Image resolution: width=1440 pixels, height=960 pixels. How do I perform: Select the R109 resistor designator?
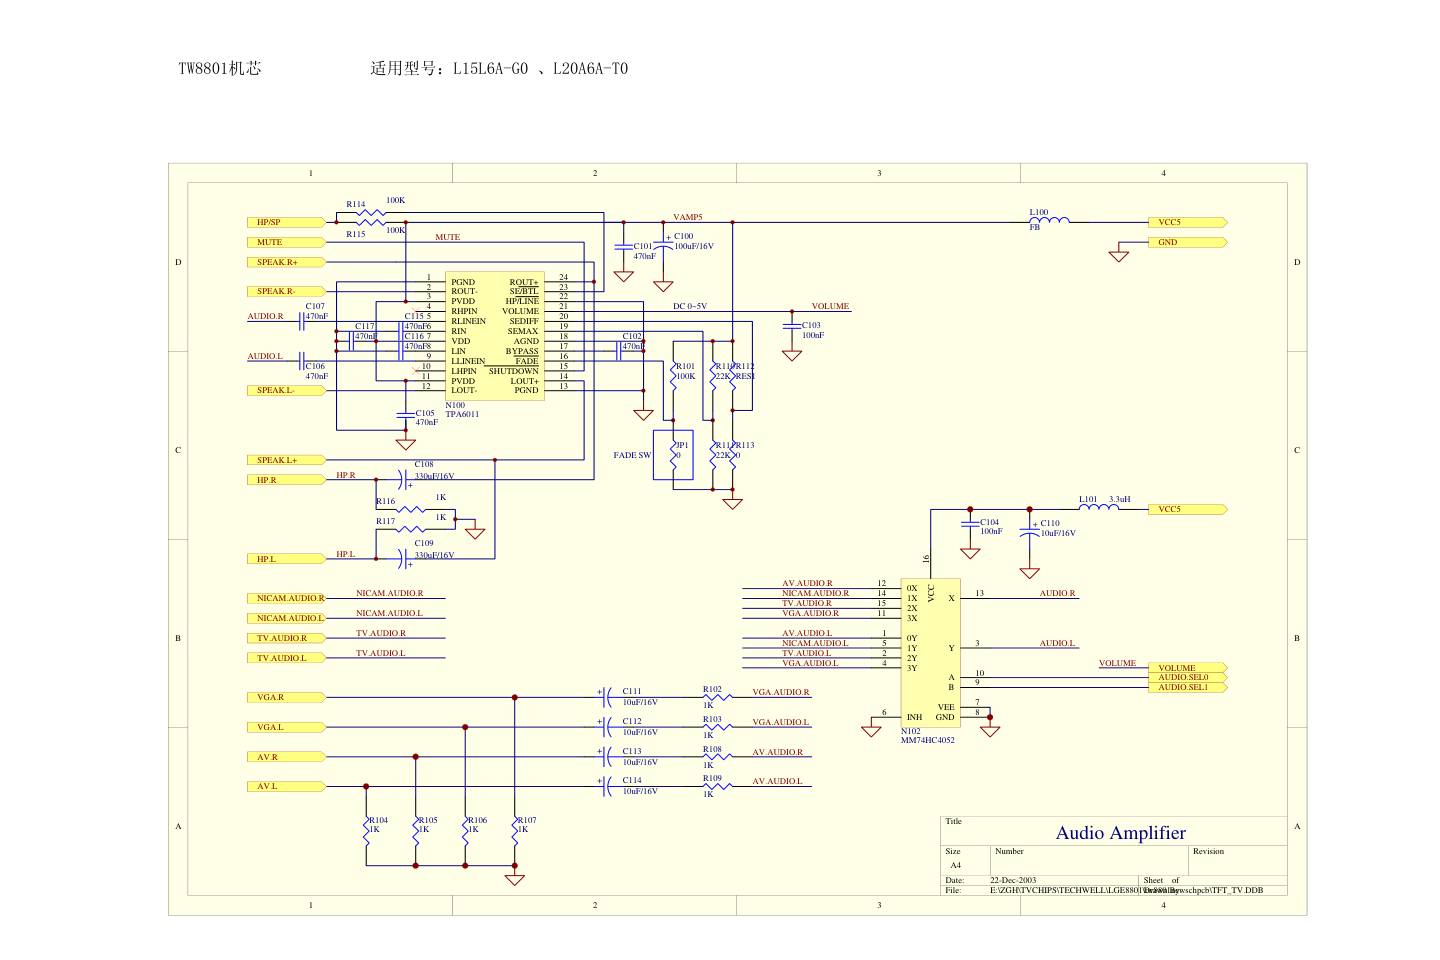(x=712, y=778)
